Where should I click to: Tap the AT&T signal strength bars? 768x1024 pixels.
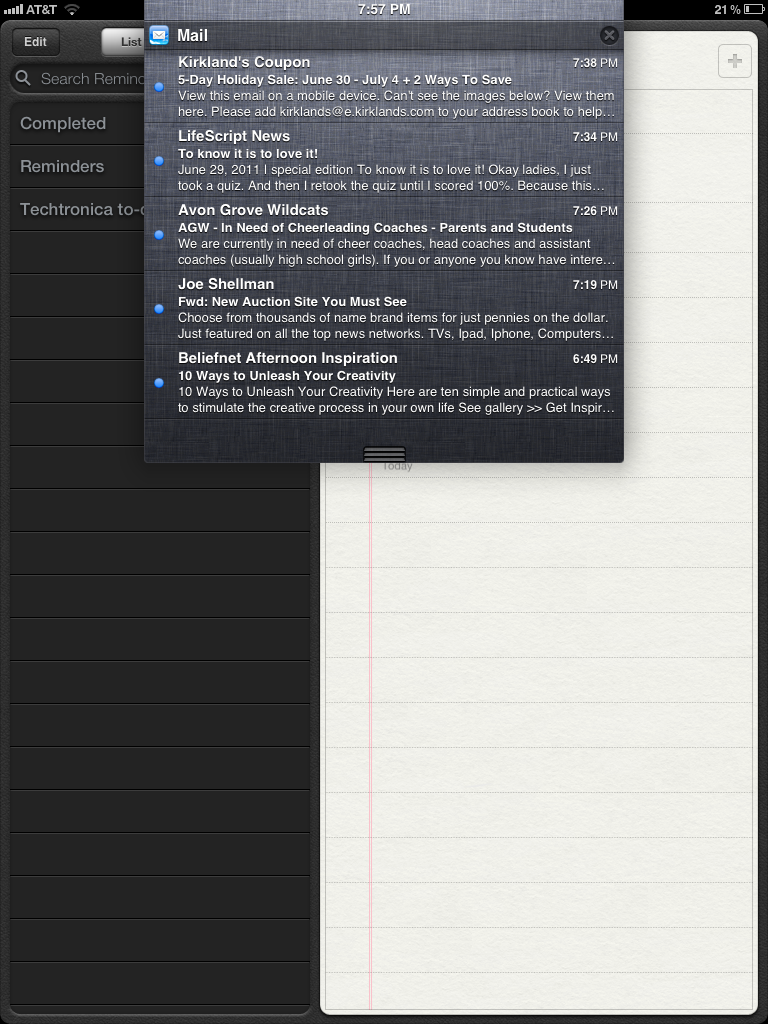click(x=13, y=9)
